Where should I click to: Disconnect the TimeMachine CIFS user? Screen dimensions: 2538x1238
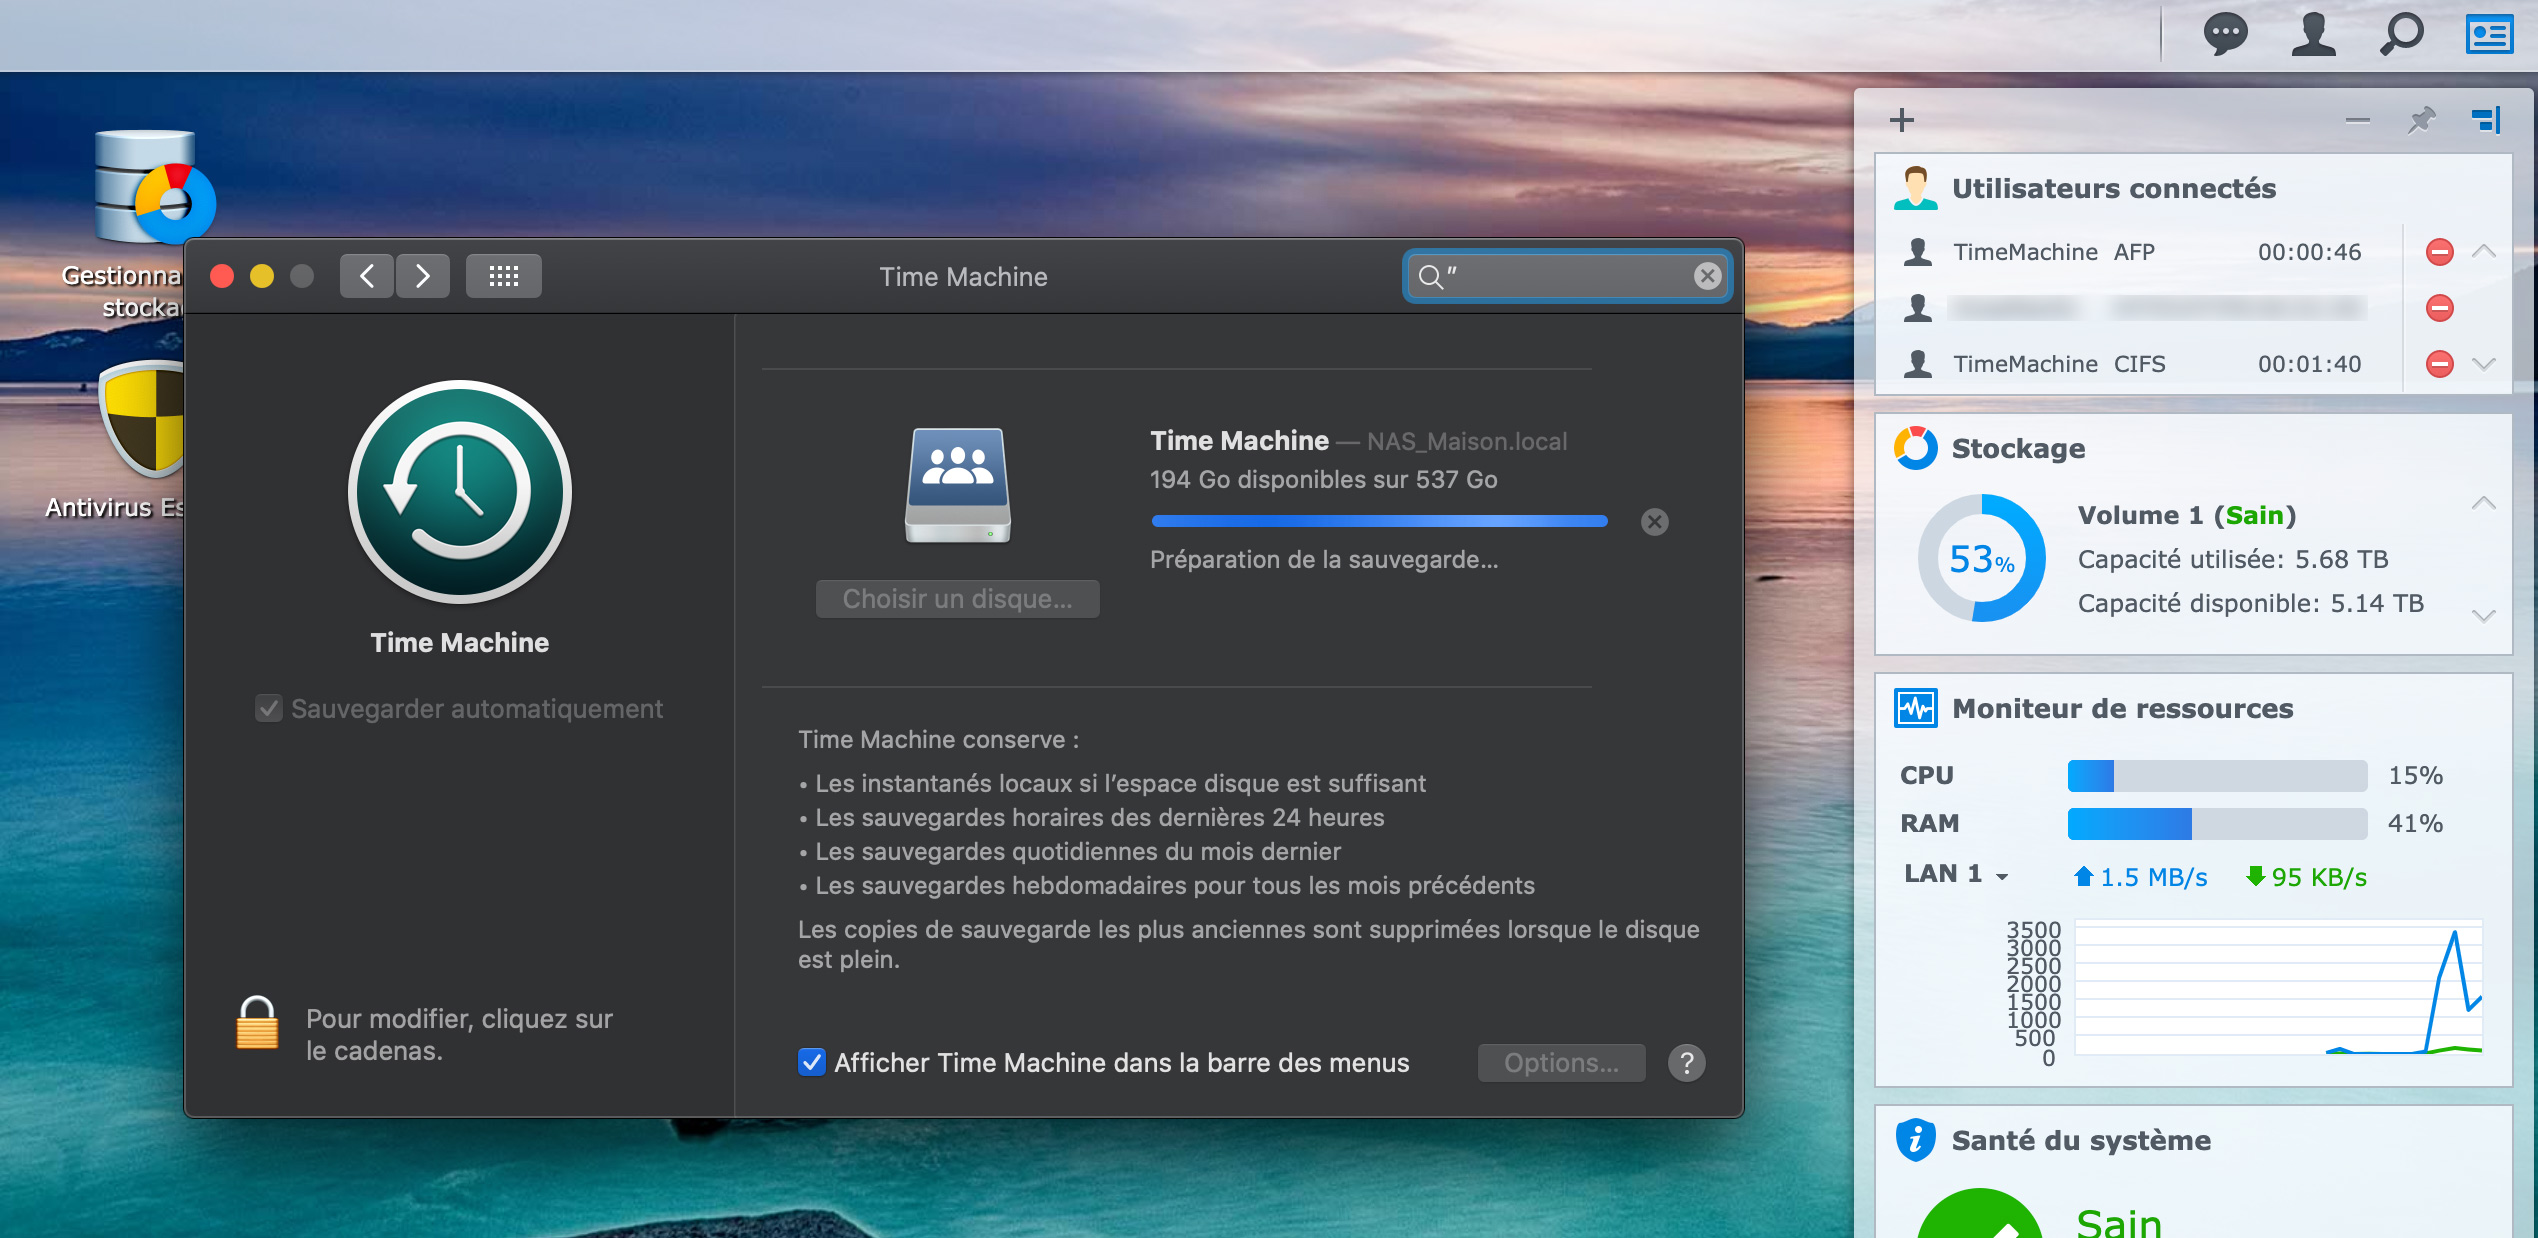pyautogui.click(x=2439, y=364)
